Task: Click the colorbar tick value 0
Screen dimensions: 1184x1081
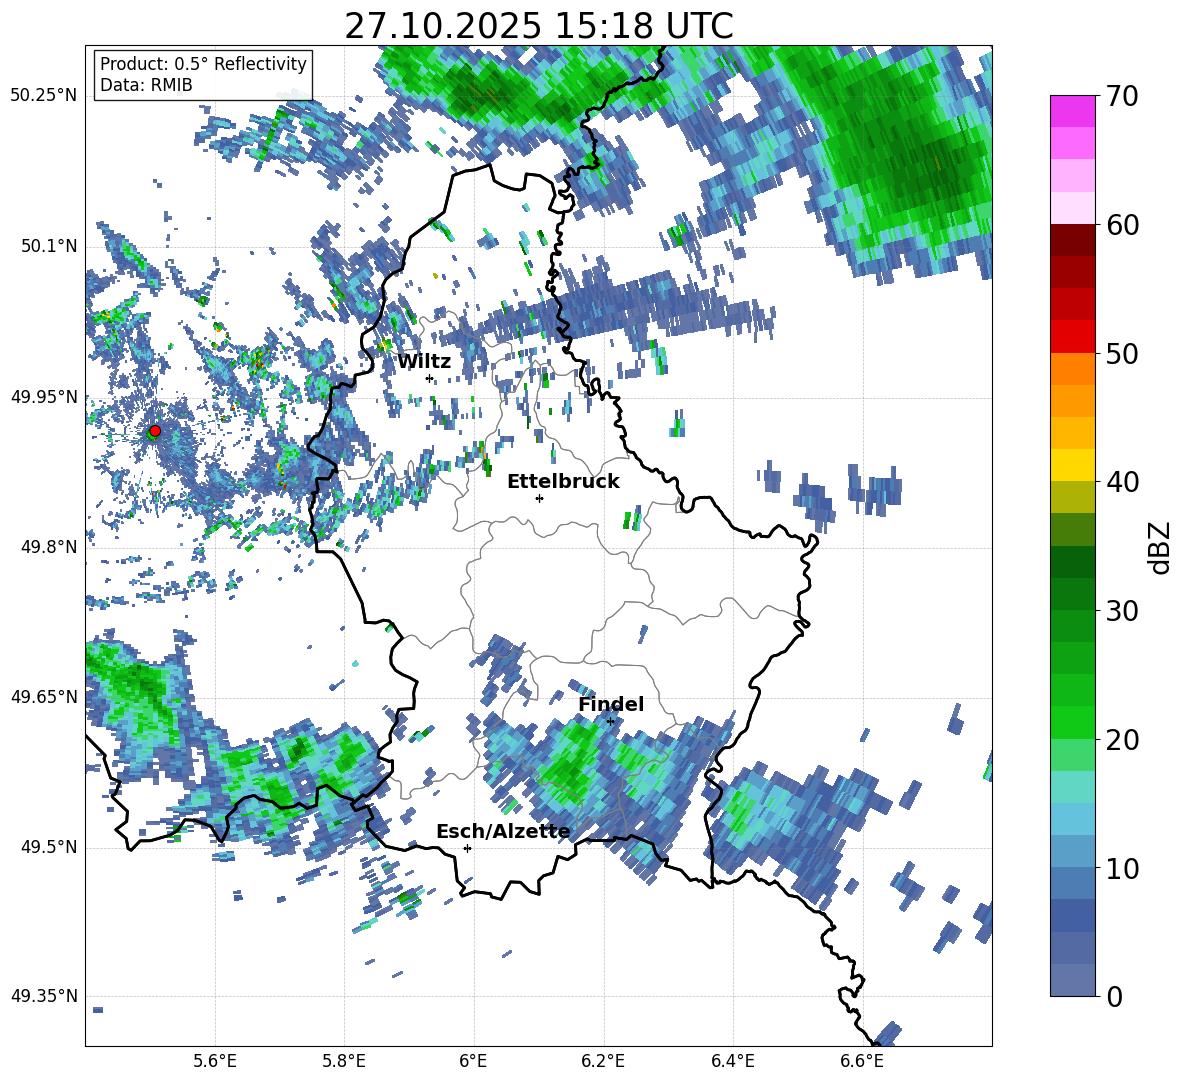Action: tap(1113, 996)
